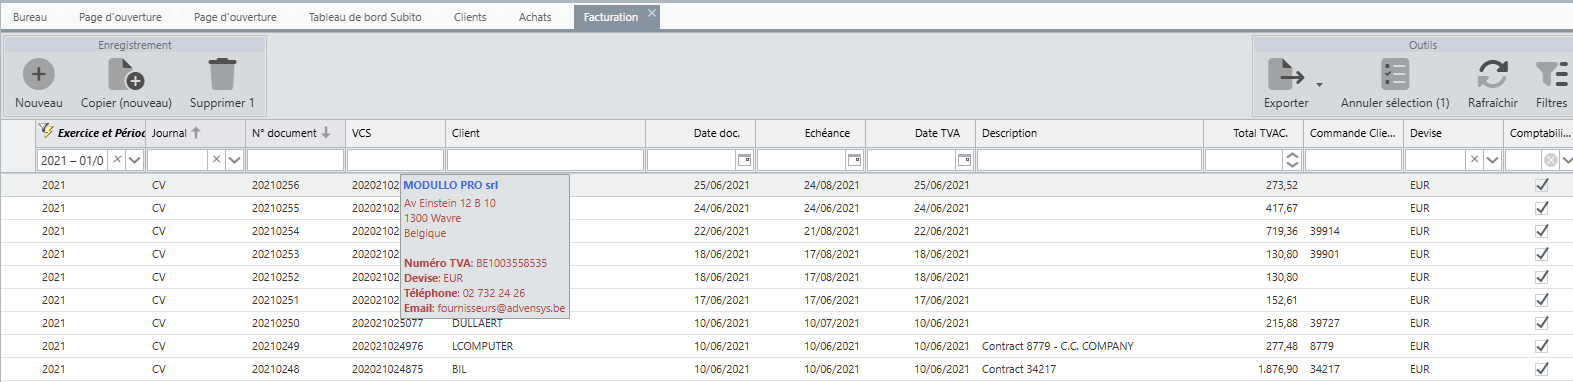Switch to the Achats tab
Viewport: 1573px width, 382px height.
coord(535,17)
